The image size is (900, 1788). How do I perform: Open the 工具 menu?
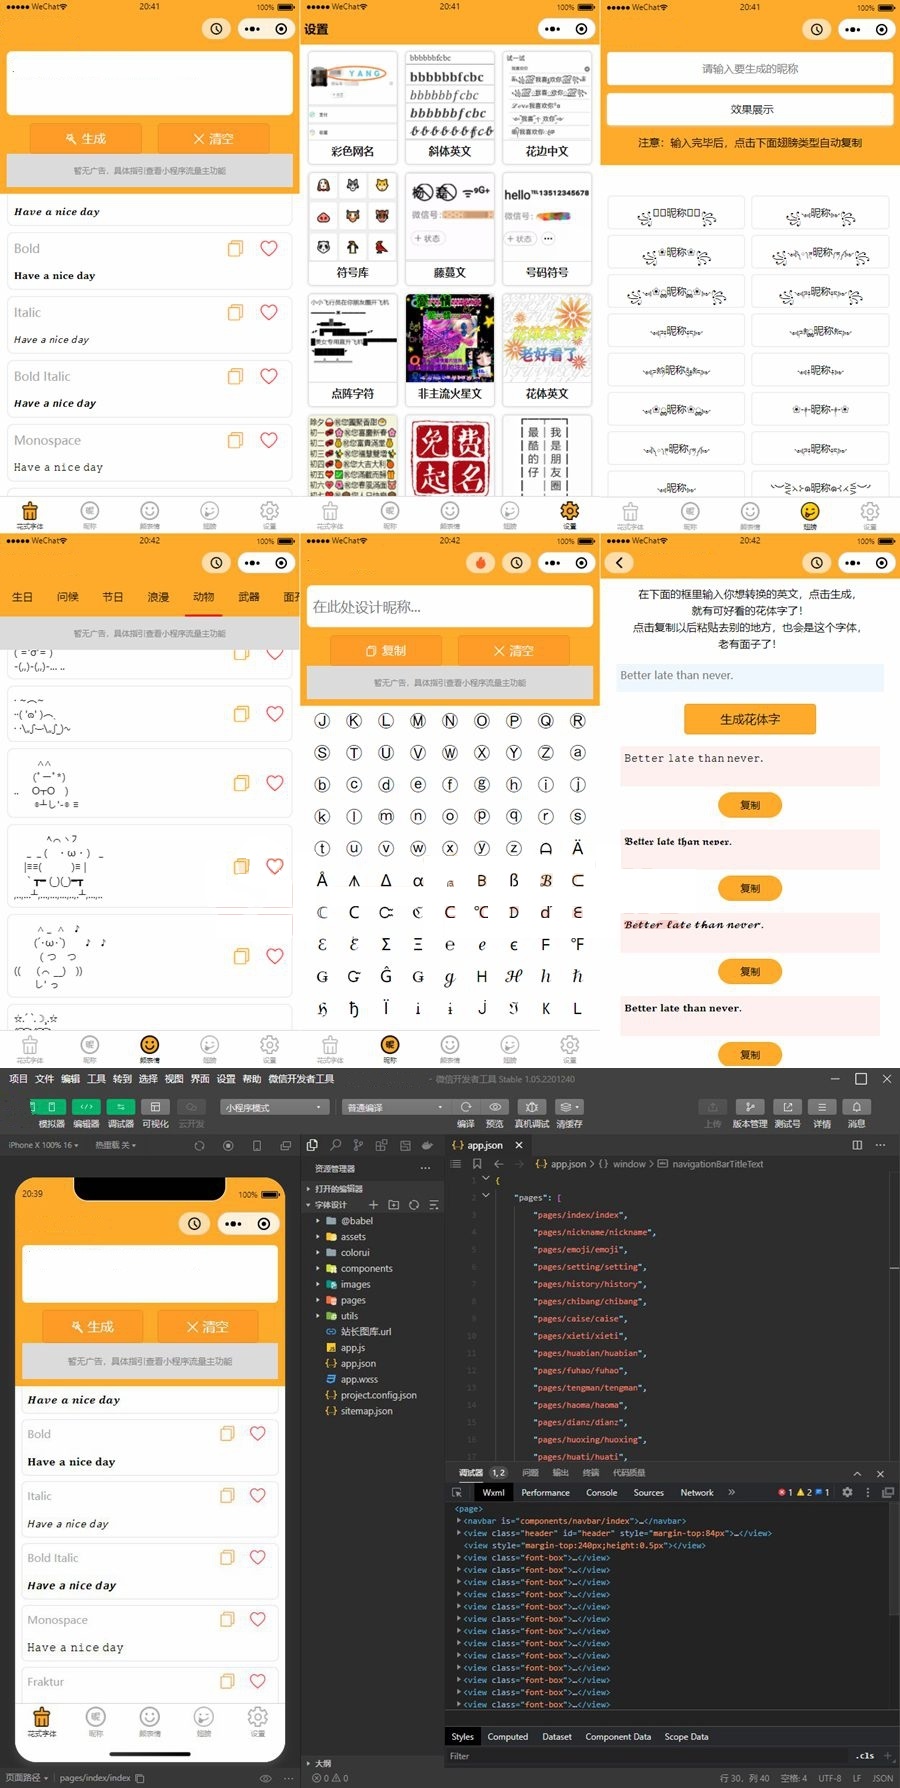point(96,1079)
